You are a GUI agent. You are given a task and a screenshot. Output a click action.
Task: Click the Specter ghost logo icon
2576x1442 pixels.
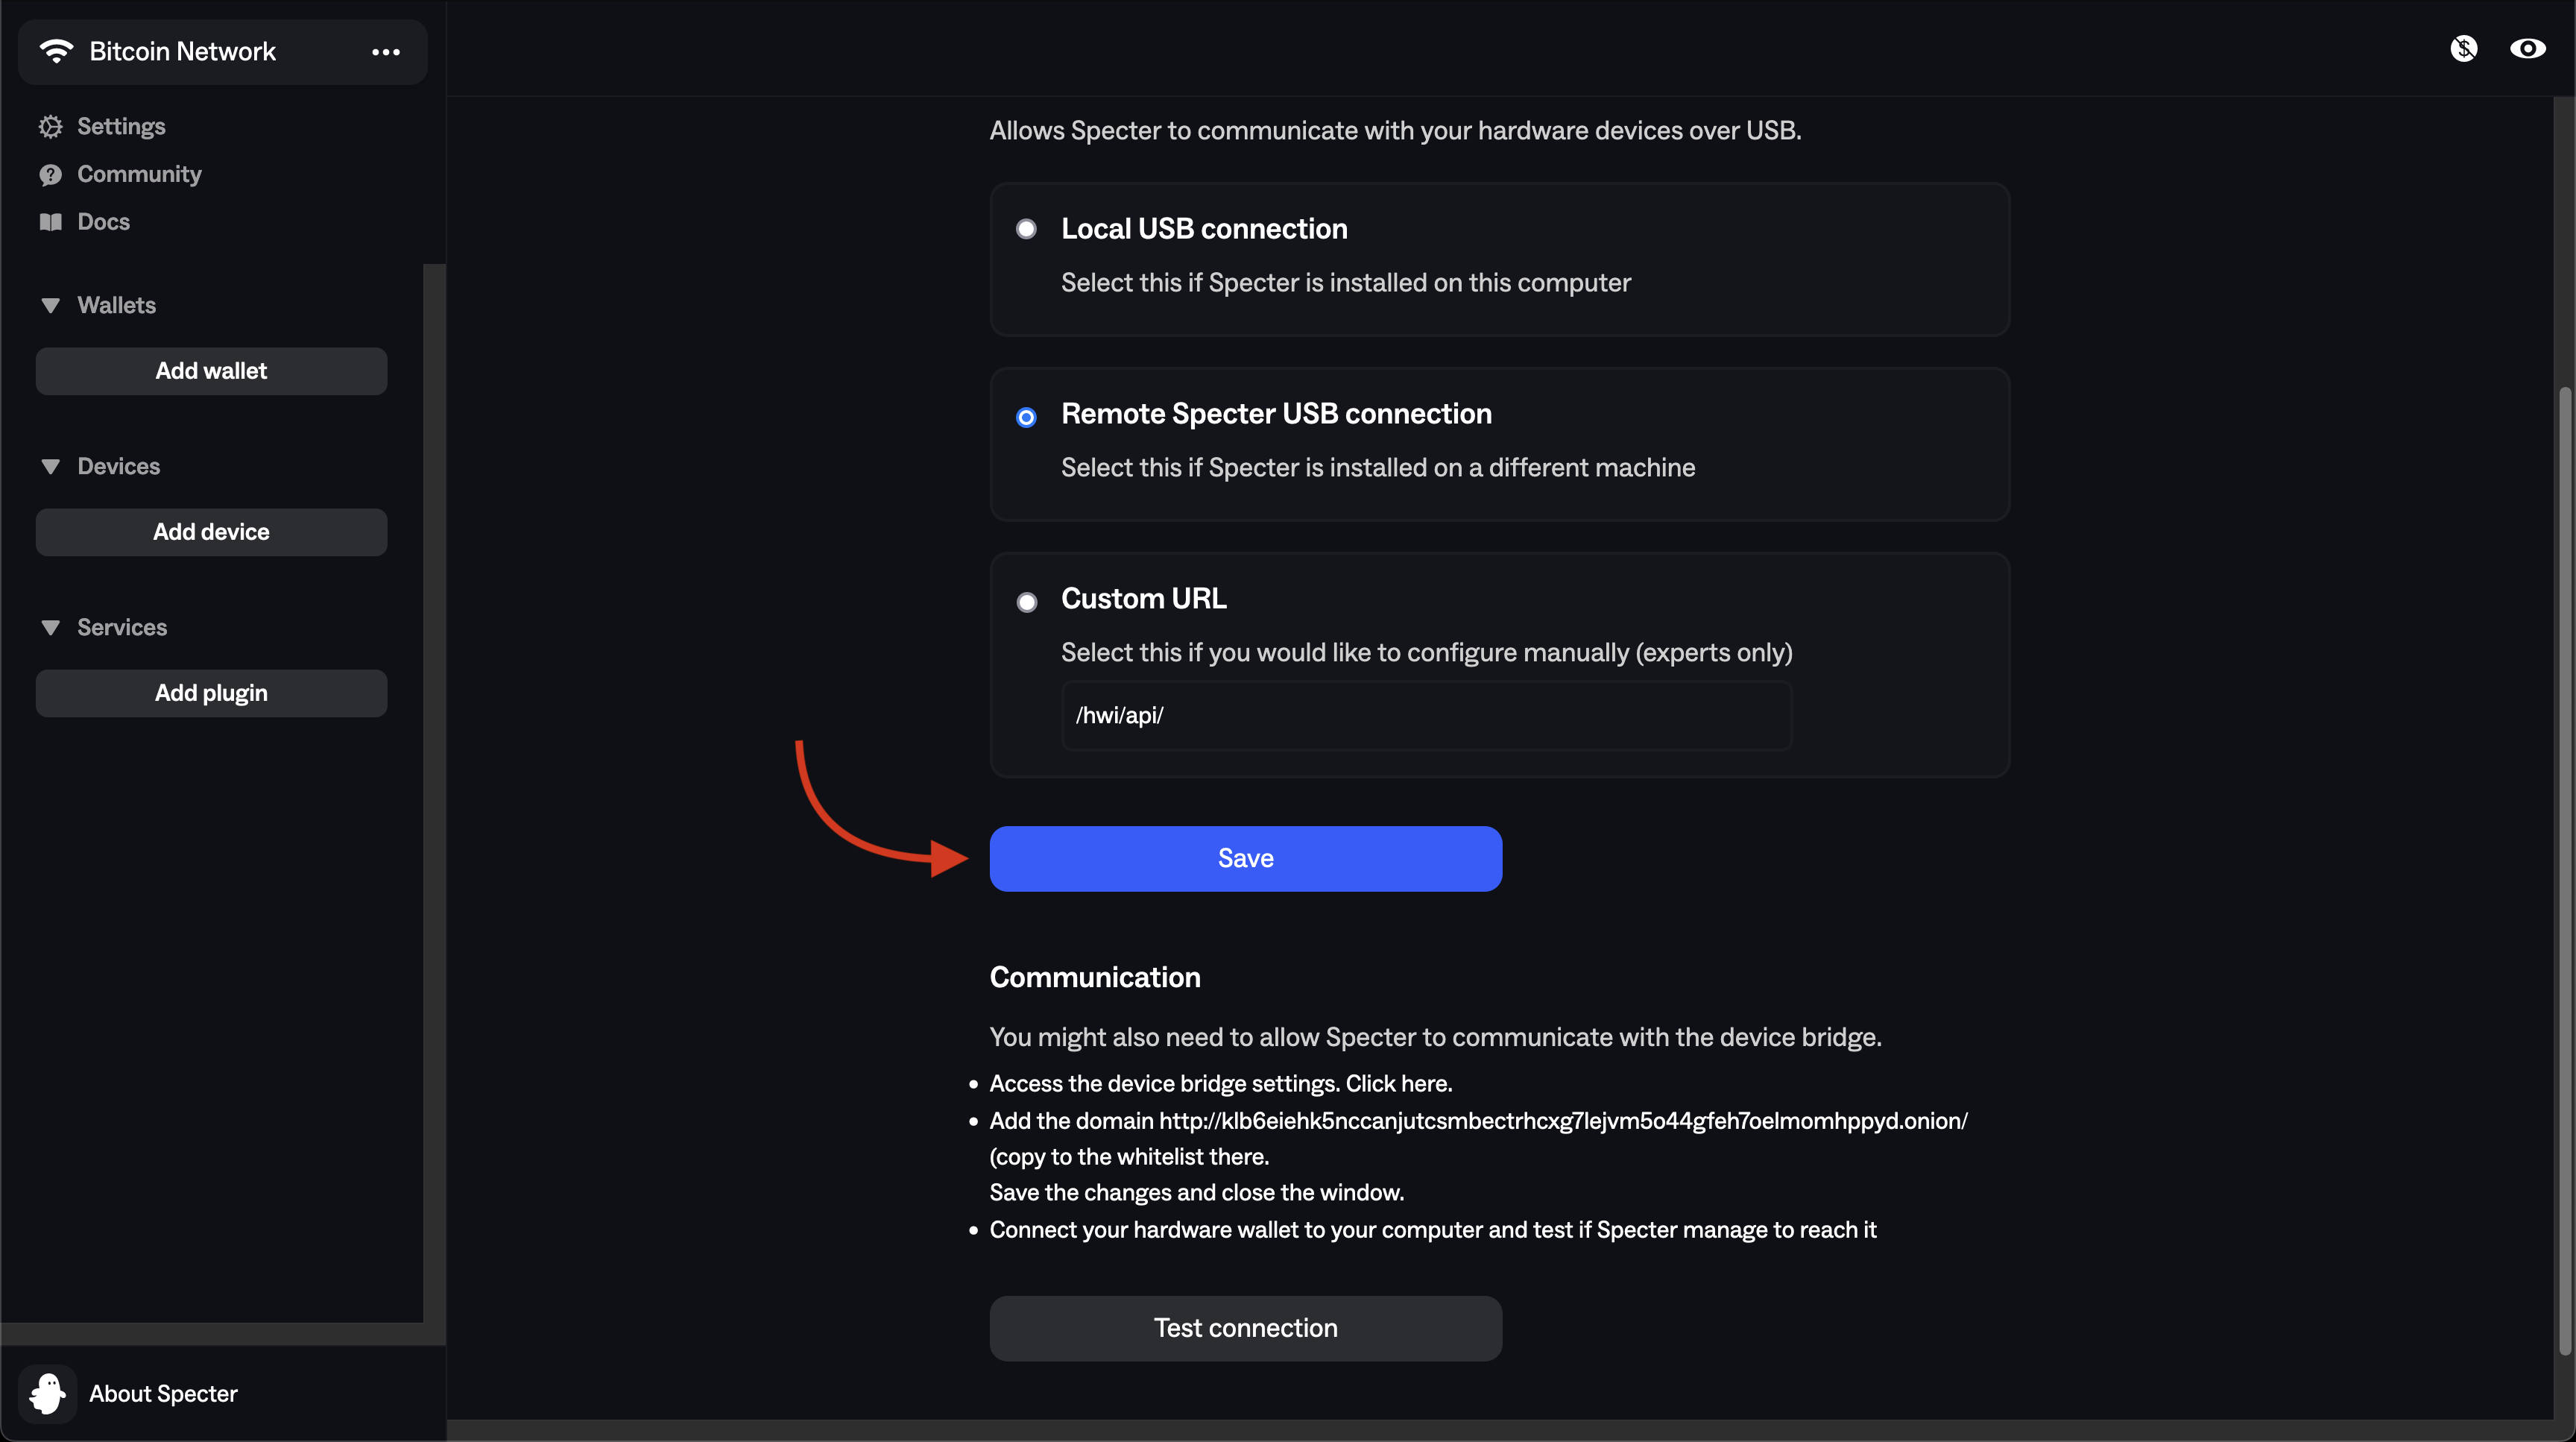click(x=47, y=1393)
